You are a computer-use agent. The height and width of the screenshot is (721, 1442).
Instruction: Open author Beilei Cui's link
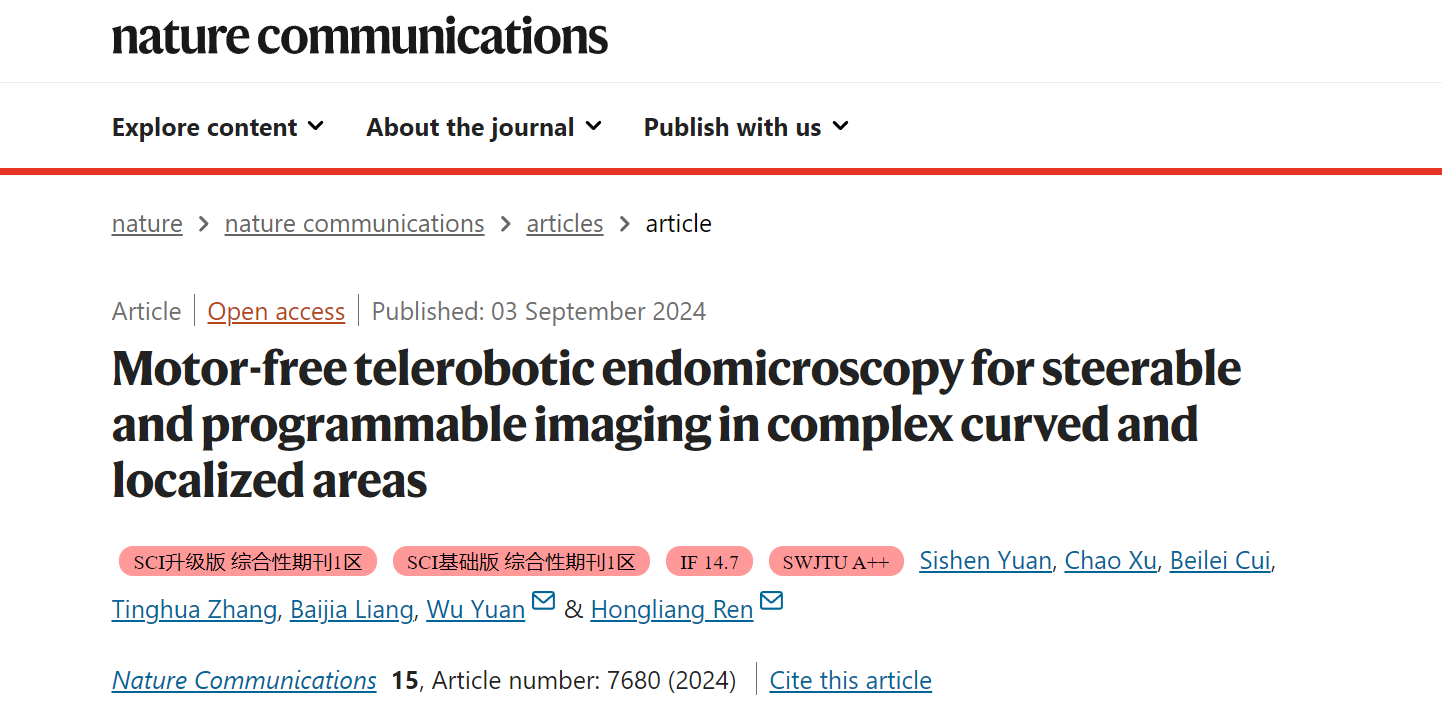(1220, 561)
